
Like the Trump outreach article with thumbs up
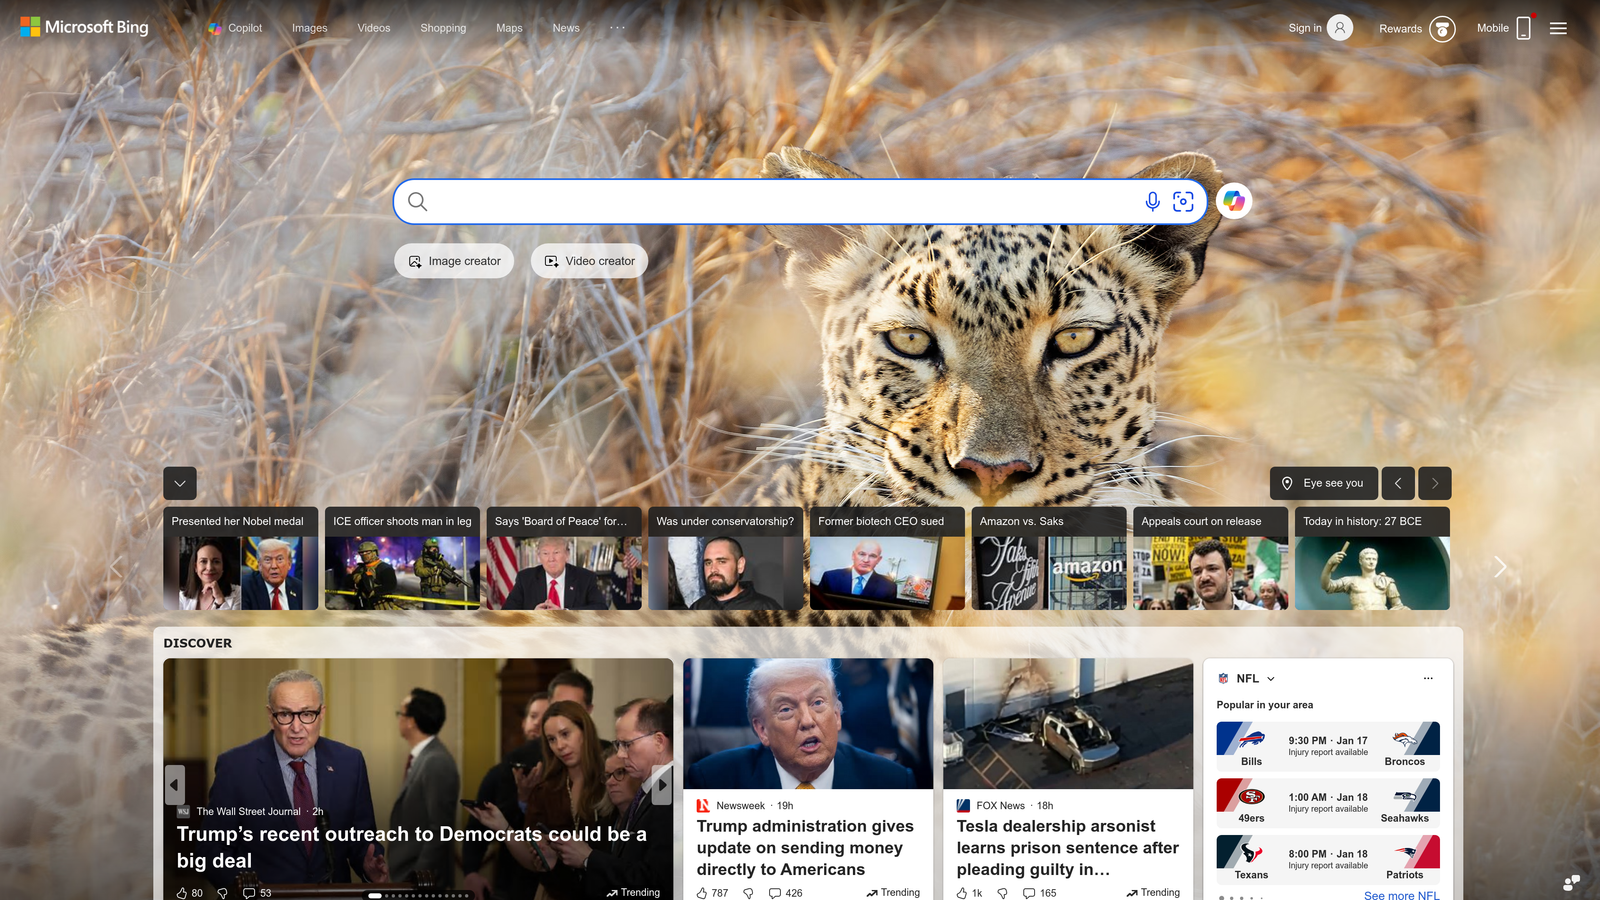coord(183,893)
